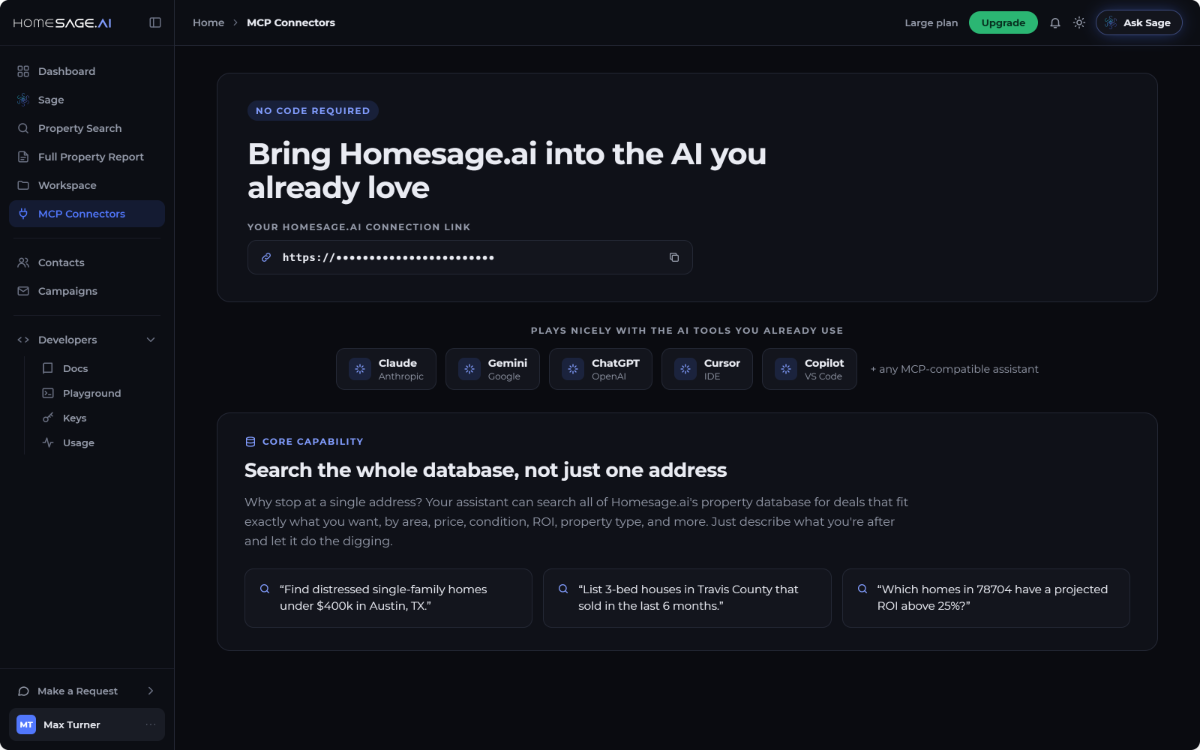Select Workspace in sidebar
The image size is (1200, 750).
click(87, 185)
